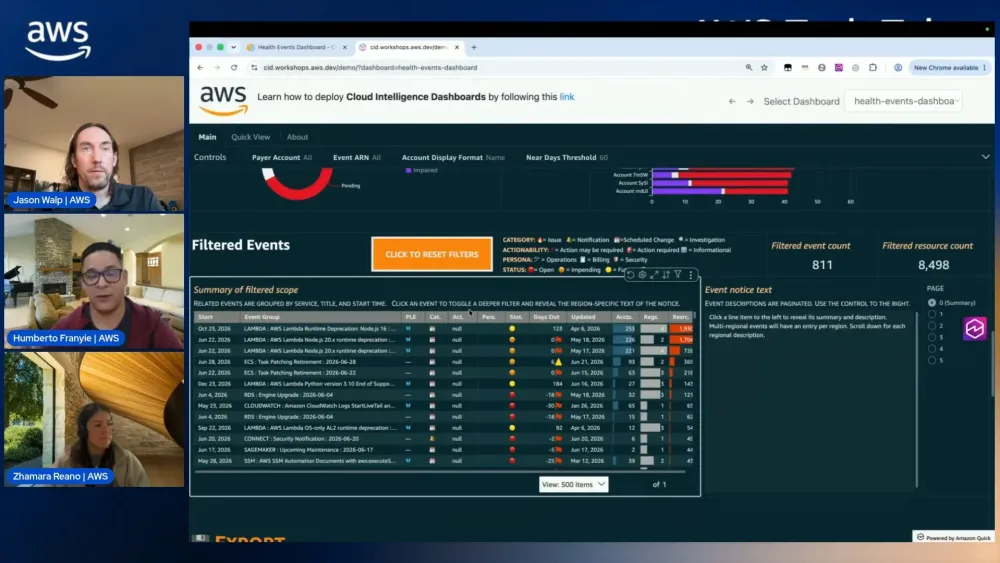Maximize the summary table visual

tap(654, 275)
